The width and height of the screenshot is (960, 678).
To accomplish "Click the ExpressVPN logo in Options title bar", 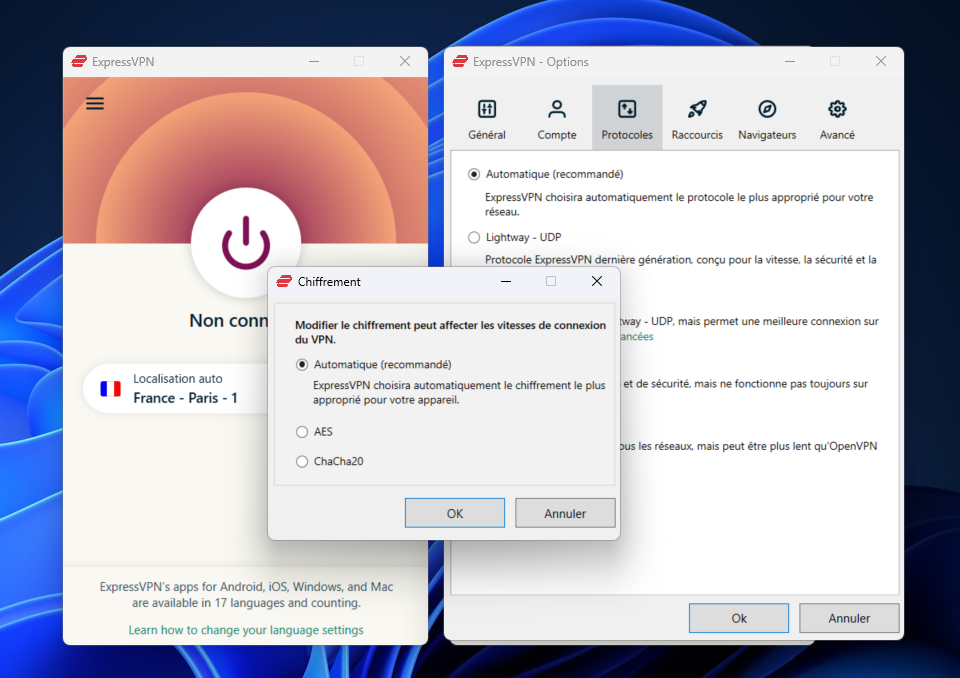I will coord(460,61).
